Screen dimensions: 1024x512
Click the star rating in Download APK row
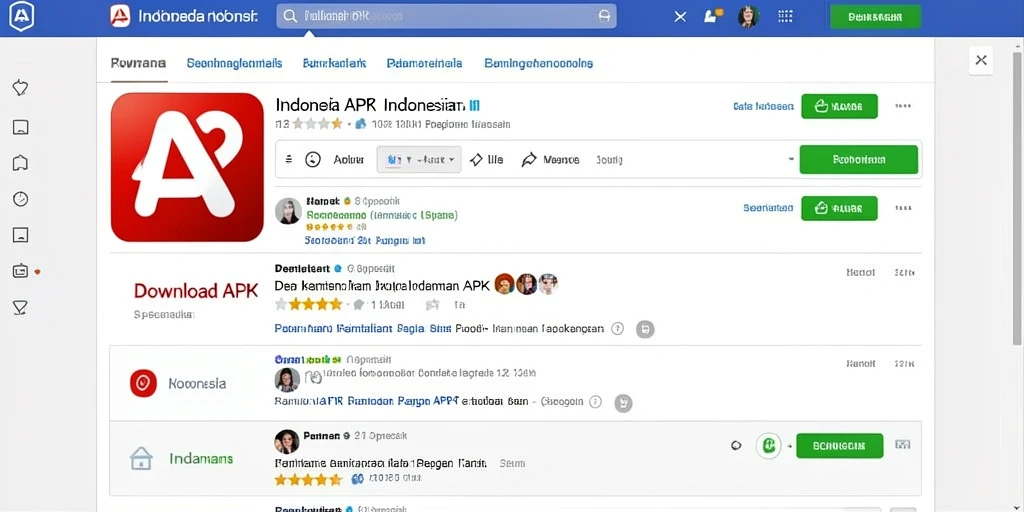309,304
